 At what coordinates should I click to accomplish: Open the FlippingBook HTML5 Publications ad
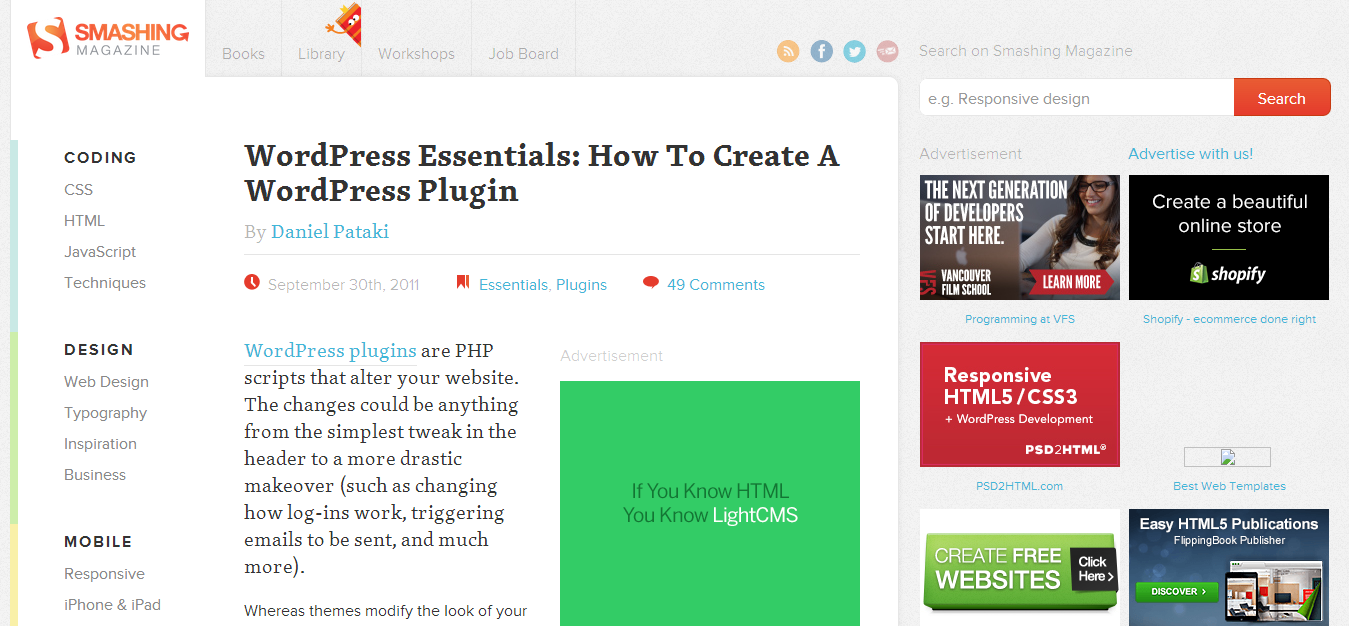1229,567
